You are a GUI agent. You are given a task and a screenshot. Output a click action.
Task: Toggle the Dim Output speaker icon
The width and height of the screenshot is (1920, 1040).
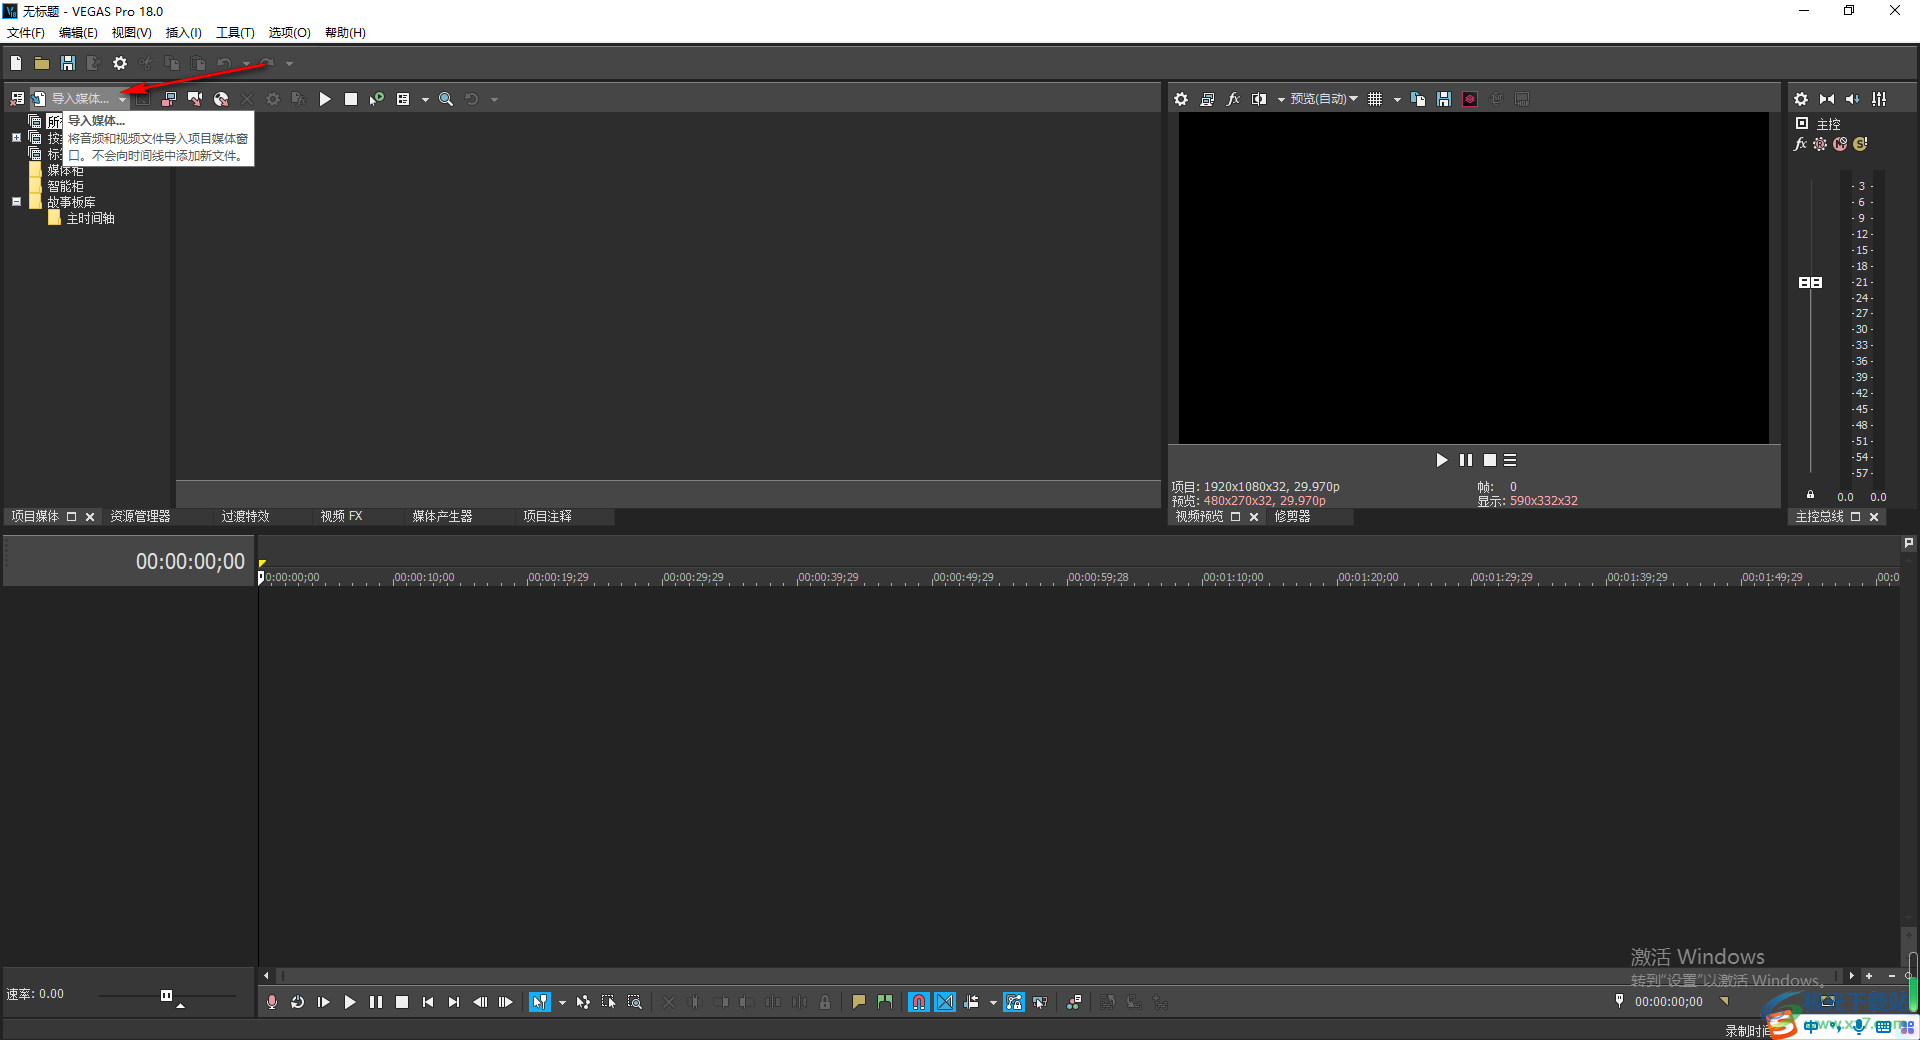[1853, 99]
